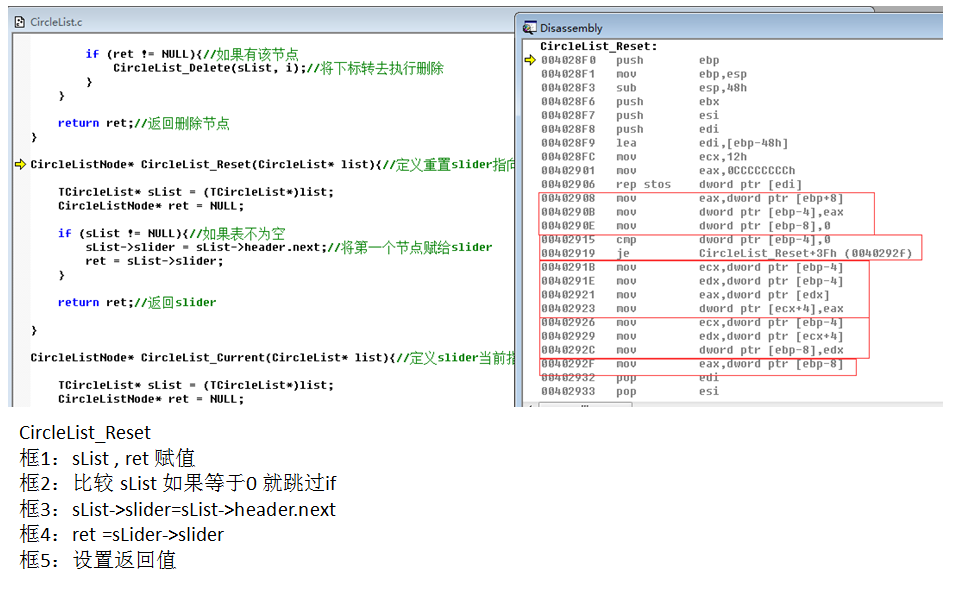Viewport: 955px width, 593px height.
Task: Select the 'mov edx,dword ptr [ebp-4]' line
Action: [x=692, y=281]
